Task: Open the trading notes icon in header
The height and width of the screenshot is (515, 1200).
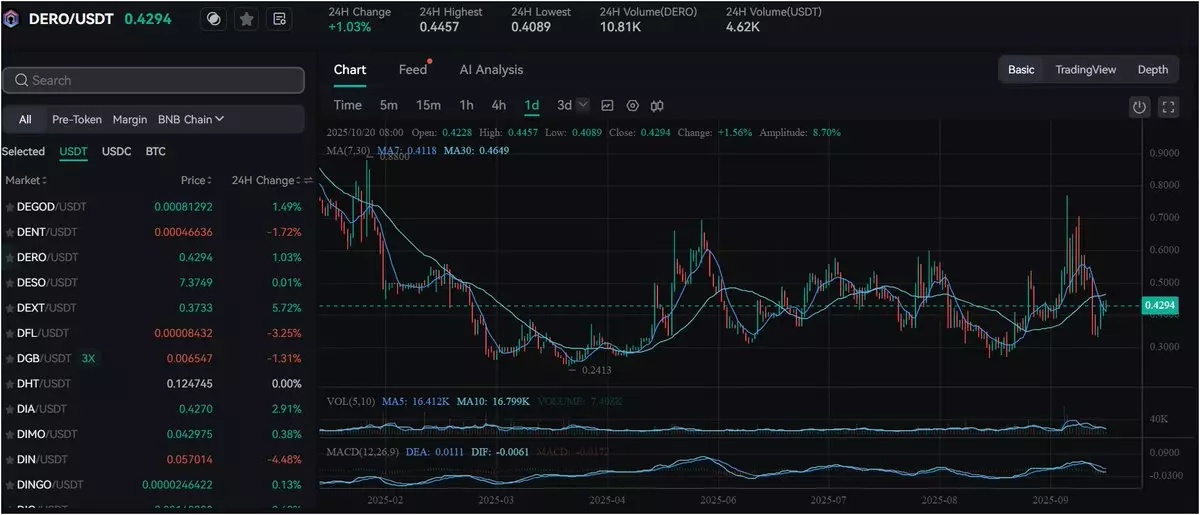Action: click(x=279, y=19)
